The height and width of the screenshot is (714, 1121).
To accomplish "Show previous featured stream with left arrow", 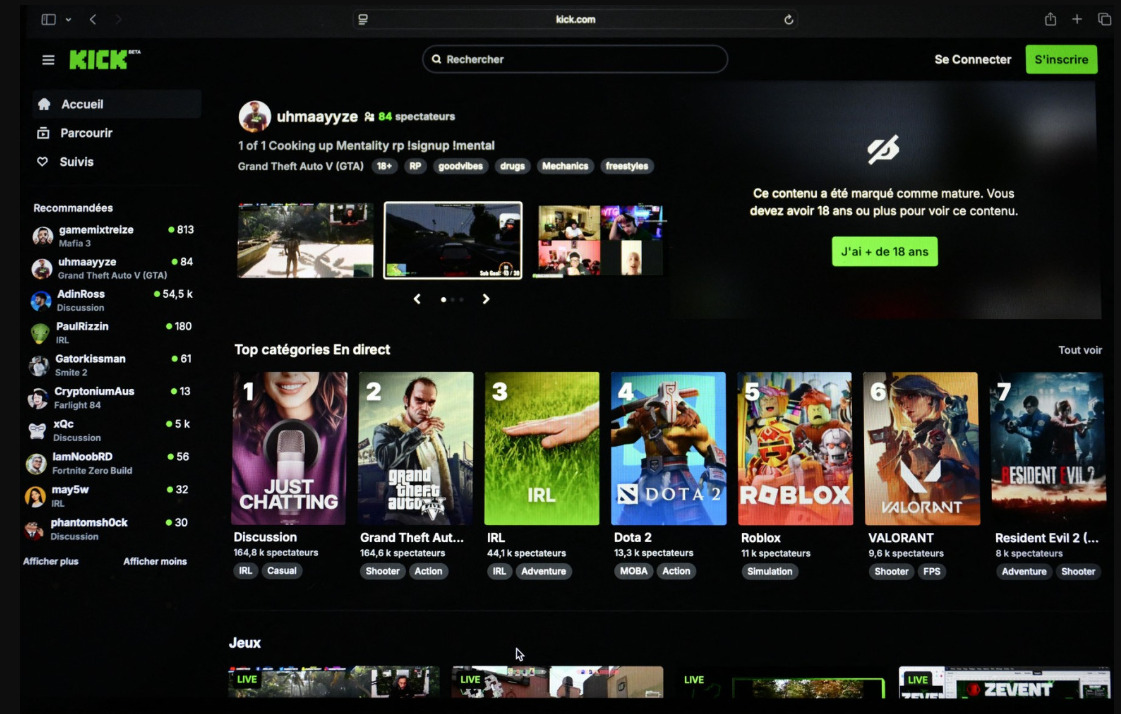I will [x=418, y=299].
